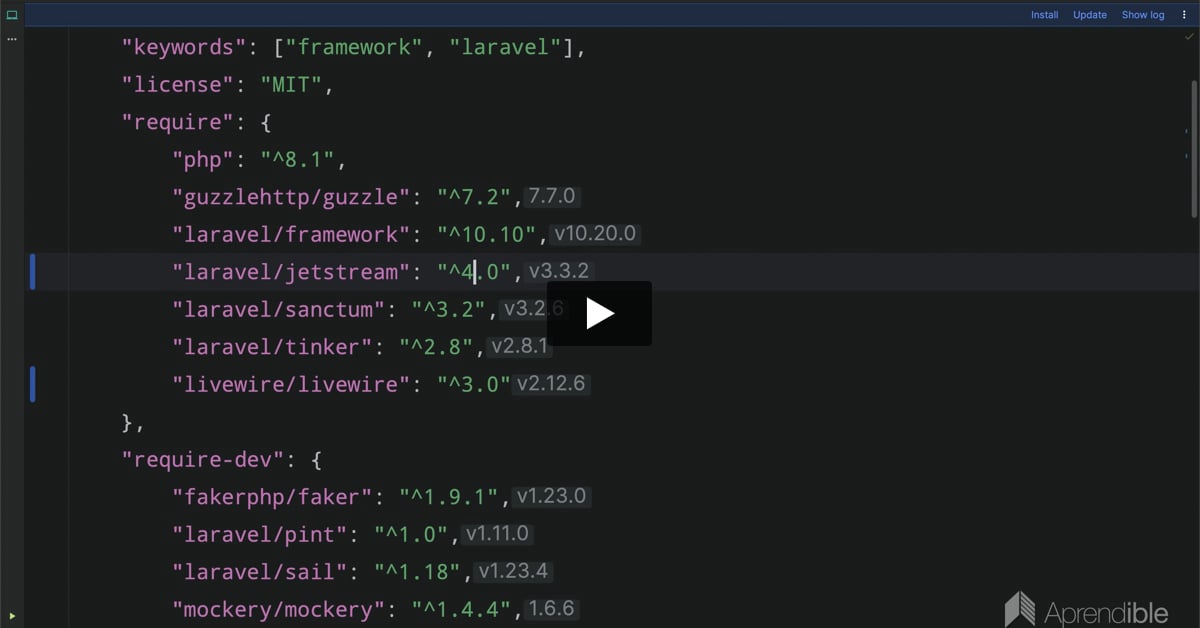The height and width of the screenshot is (628, 1200).
Task: Click the laptop icon in the left strip
Action: coord(12,15)
